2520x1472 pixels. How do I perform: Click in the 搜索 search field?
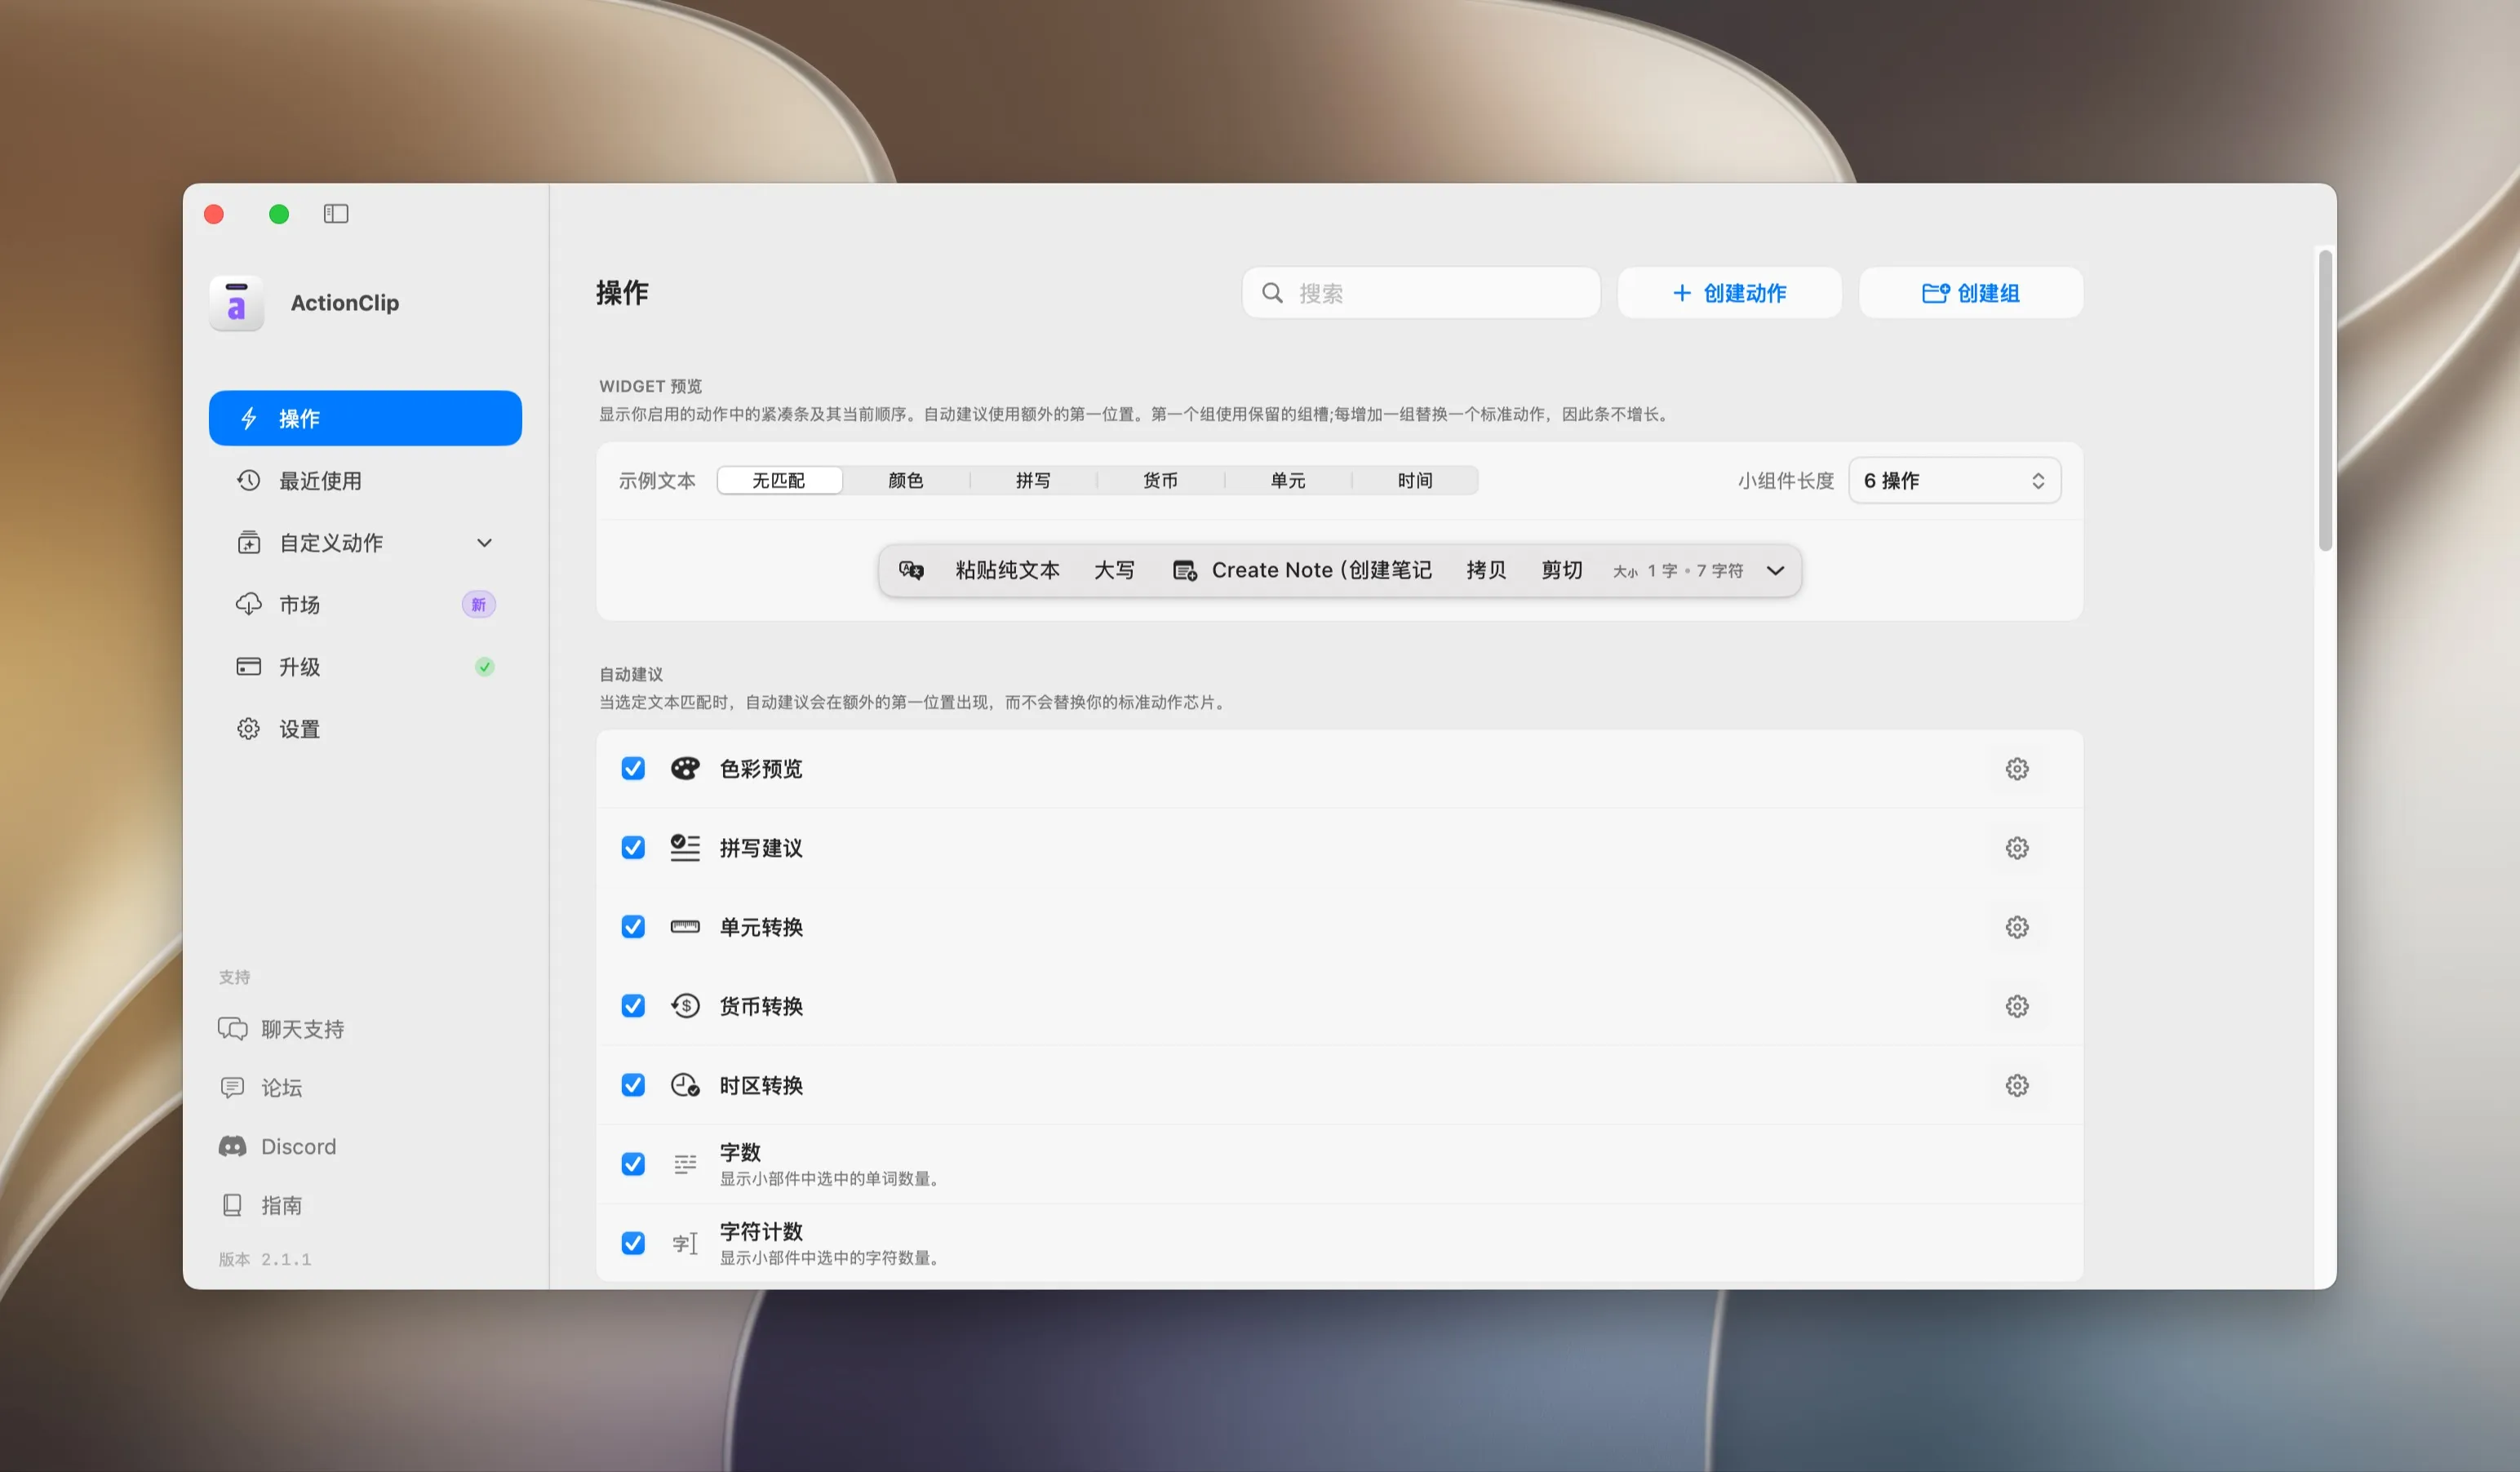click(x=1420, y=293)
